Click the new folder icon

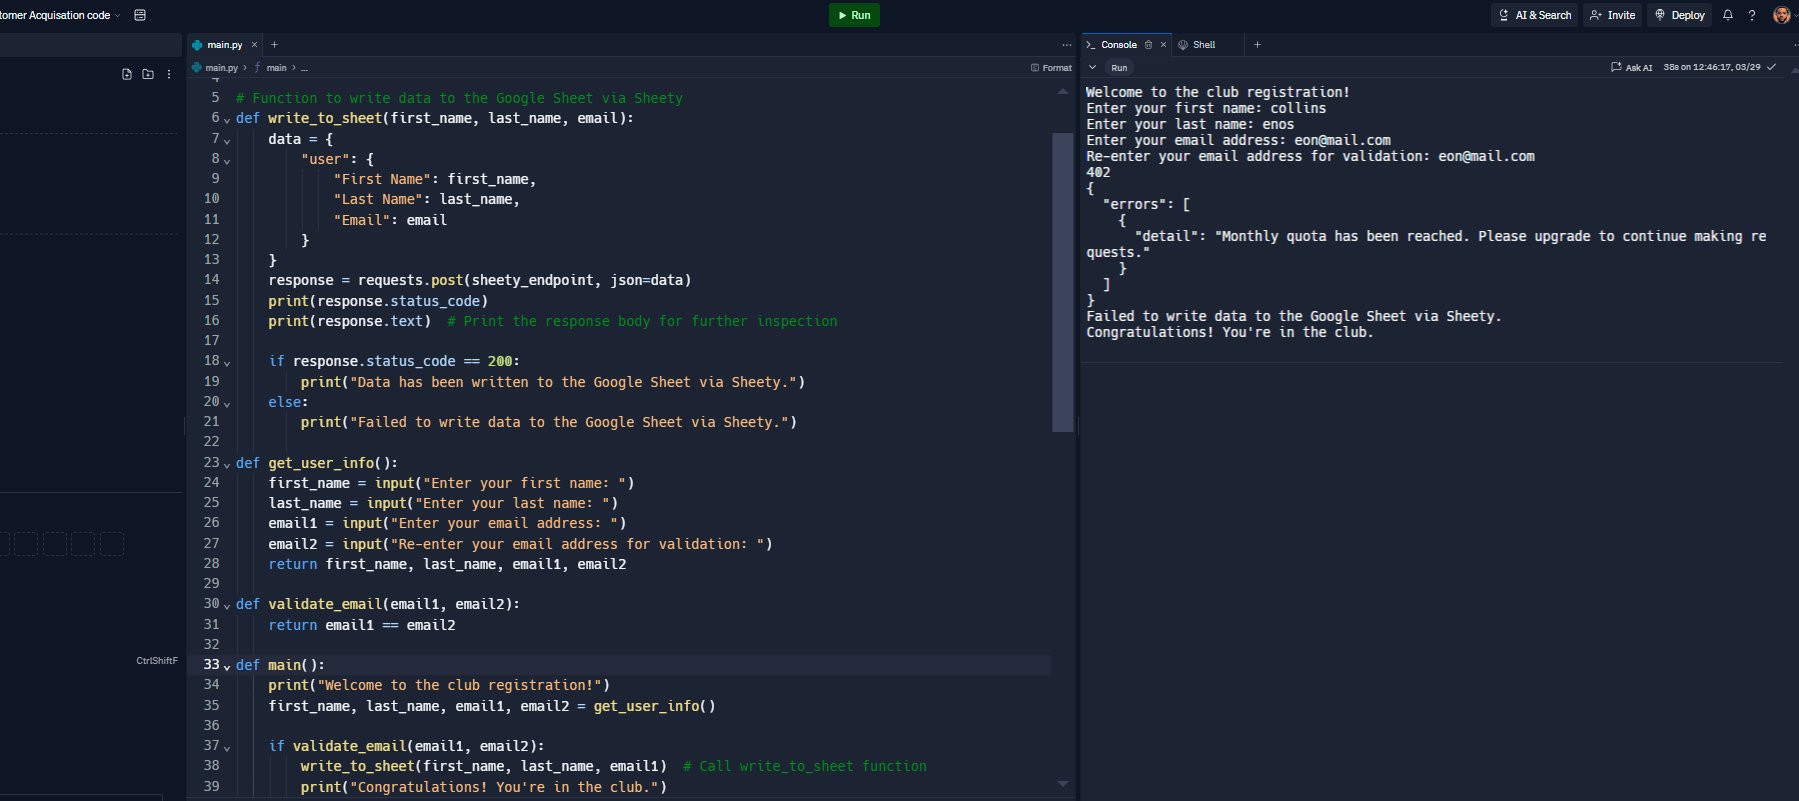tap(148, 74)
